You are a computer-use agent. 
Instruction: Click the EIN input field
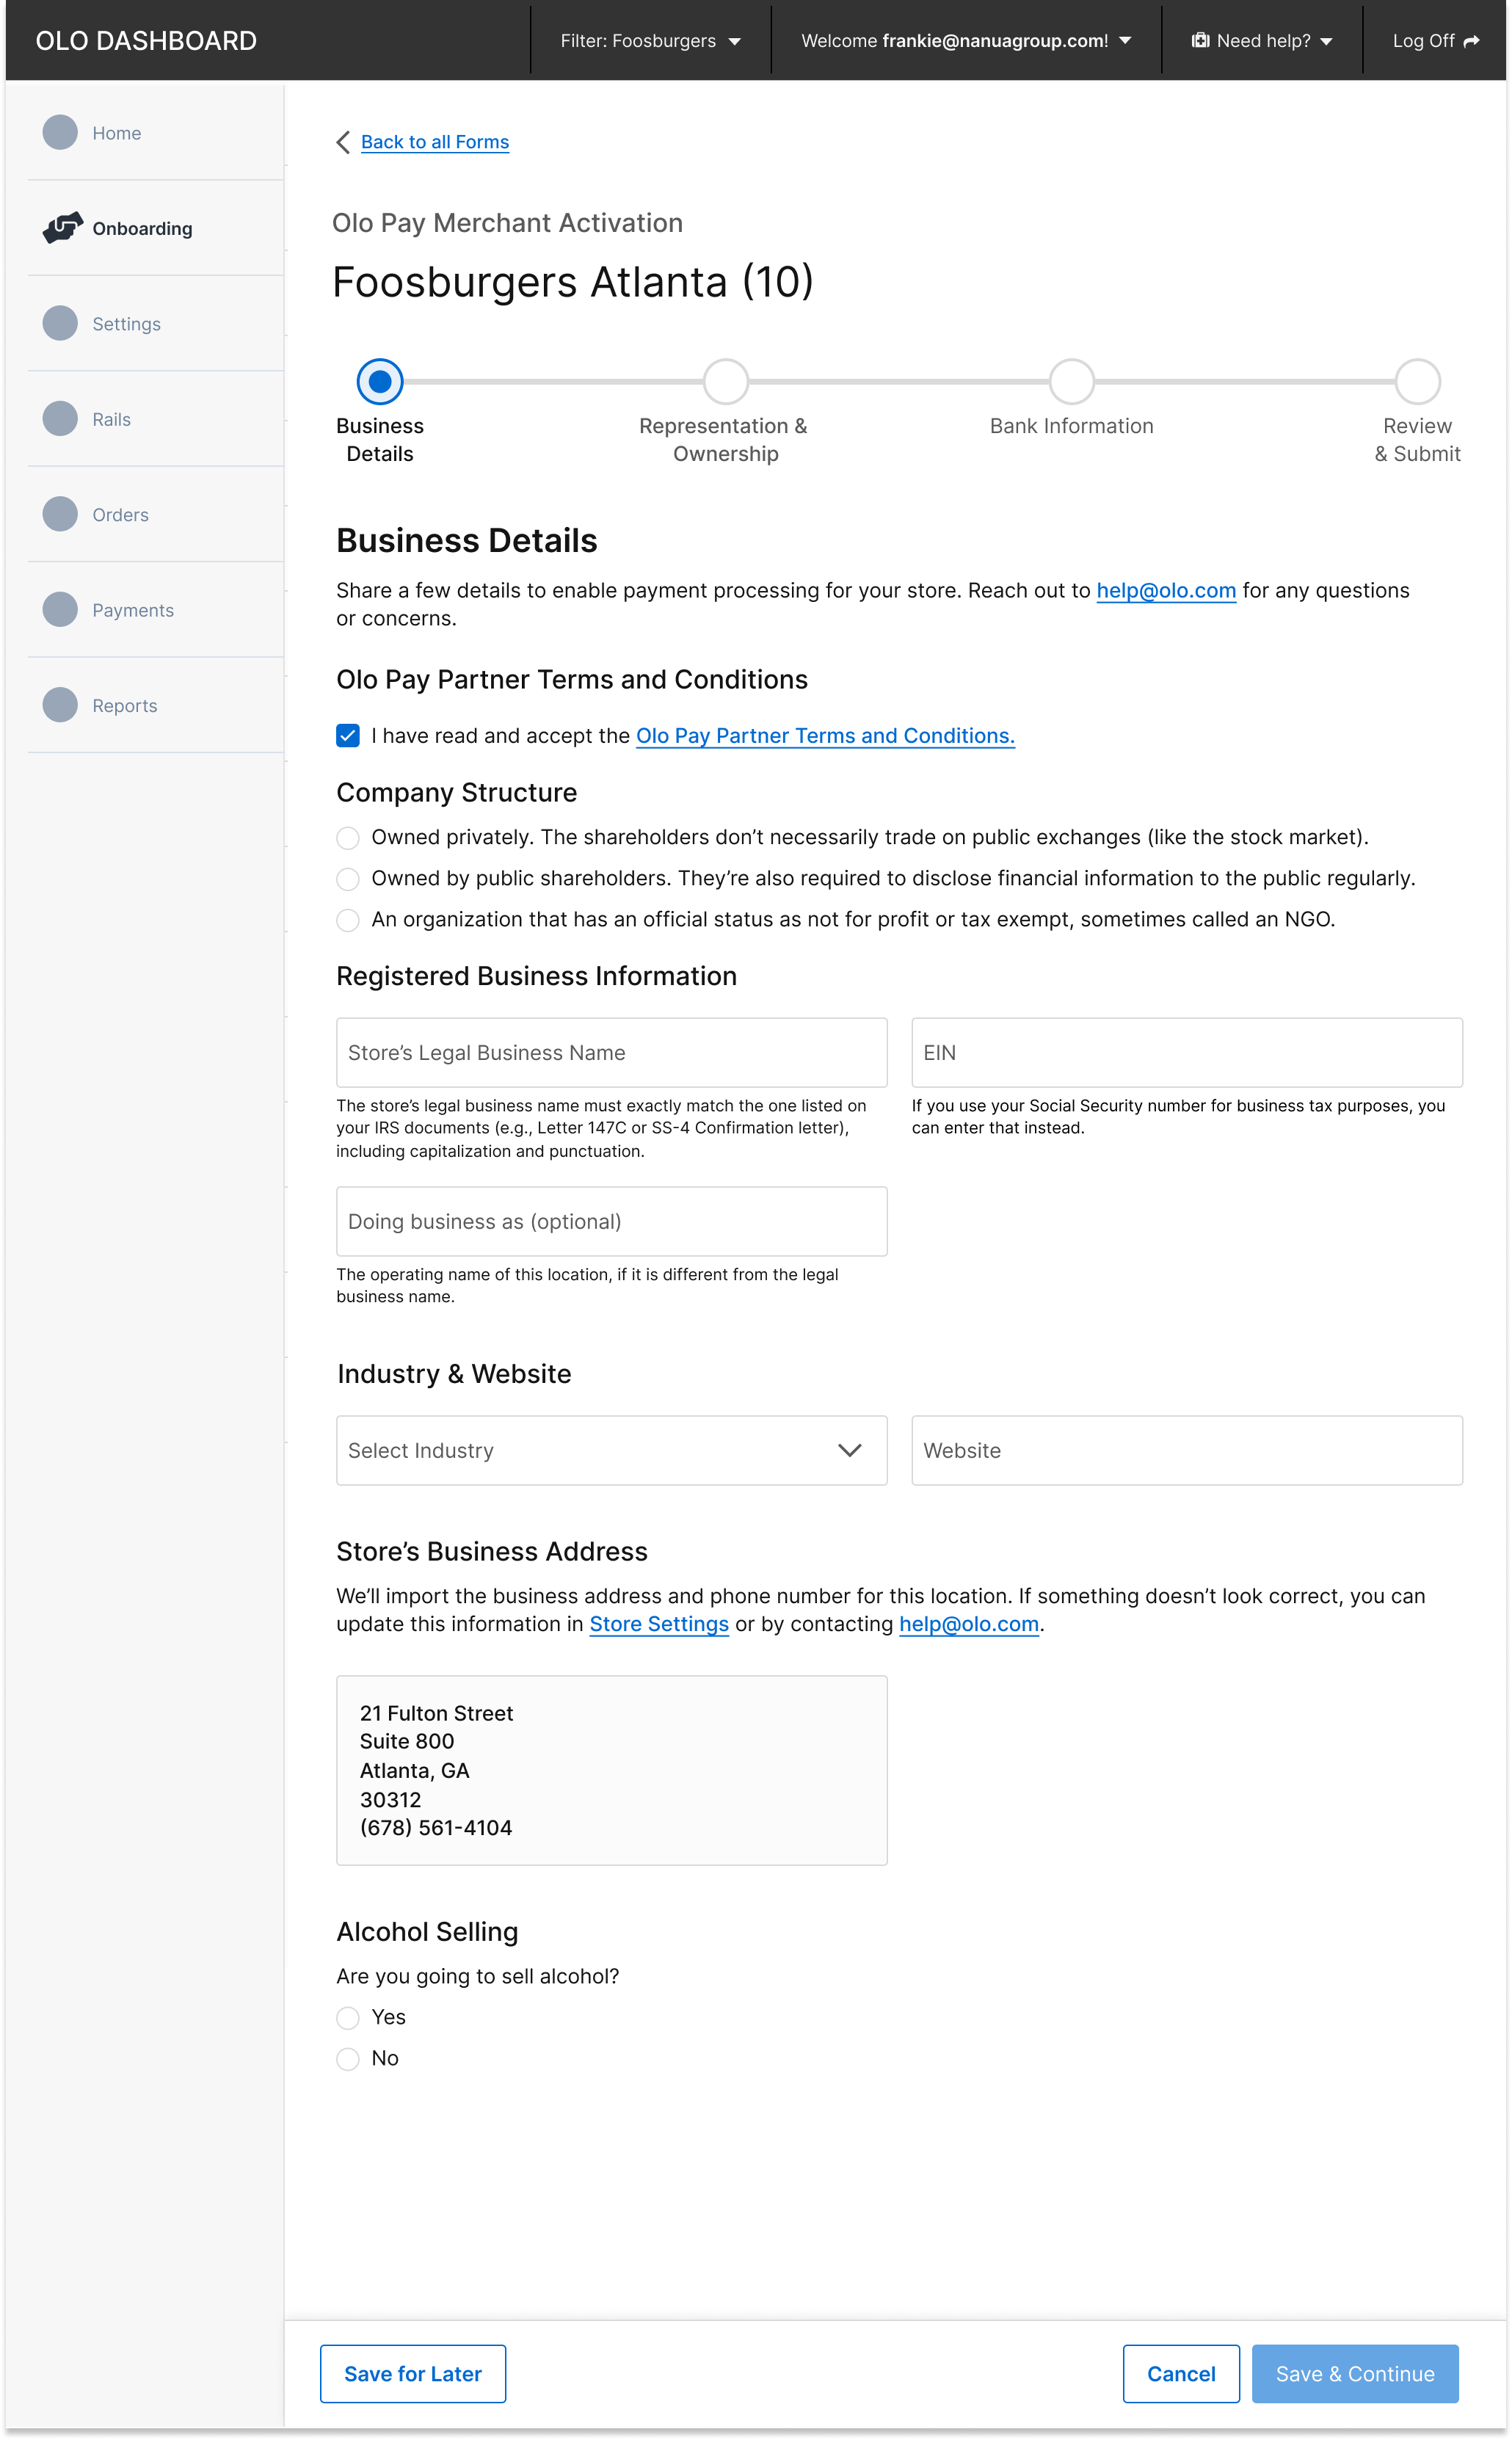(1186, 1053)
